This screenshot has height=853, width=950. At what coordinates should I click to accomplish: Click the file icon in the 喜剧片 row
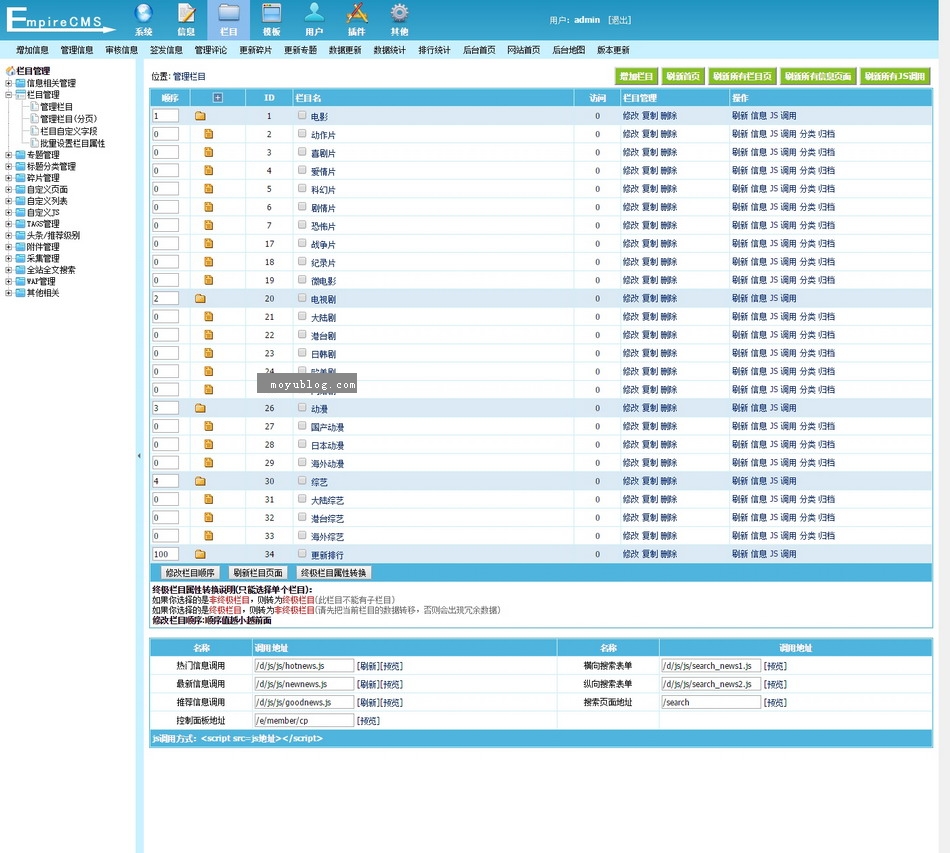(x=208, y=152)
